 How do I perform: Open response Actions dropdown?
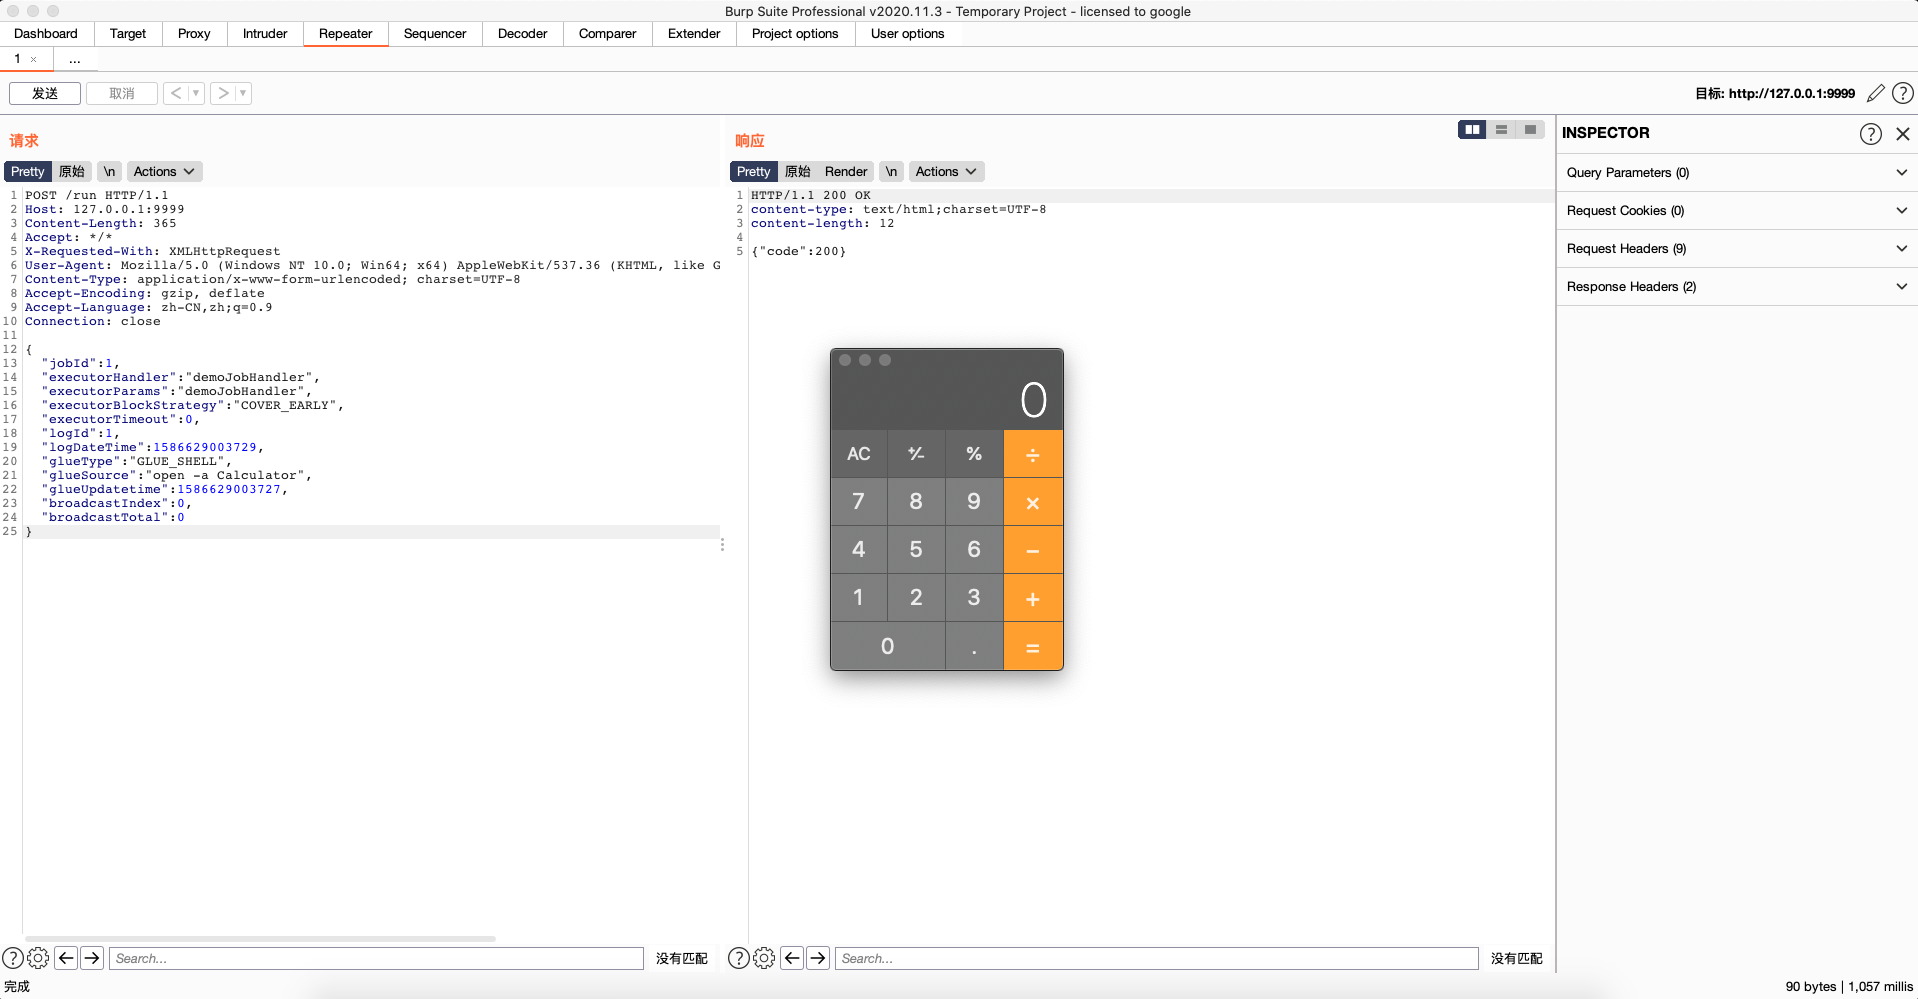(946, 172)
